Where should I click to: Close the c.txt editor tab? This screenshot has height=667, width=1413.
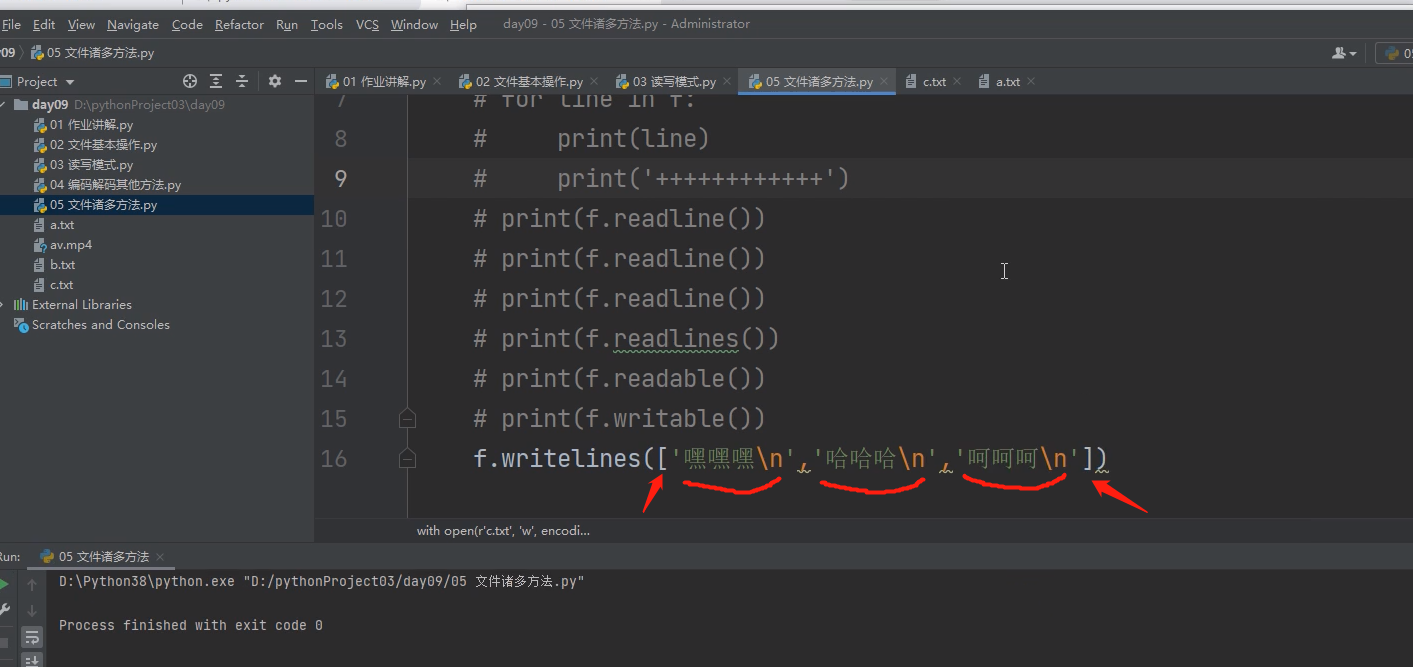tap(957, 82)
